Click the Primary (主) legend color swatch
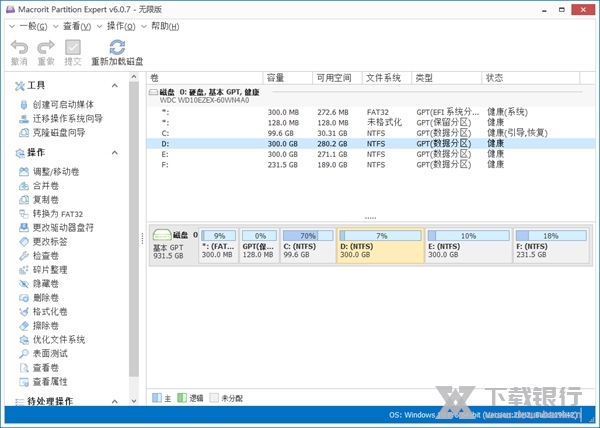Screen dimensions: 600x428 (x=157, y=398)
